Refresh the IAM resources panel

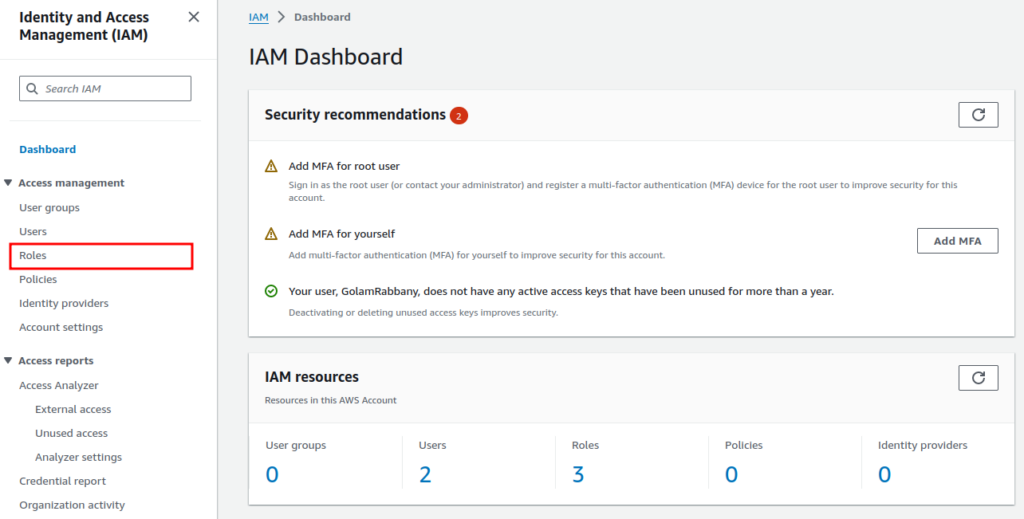pyautogui.click(x=978, y=378)
